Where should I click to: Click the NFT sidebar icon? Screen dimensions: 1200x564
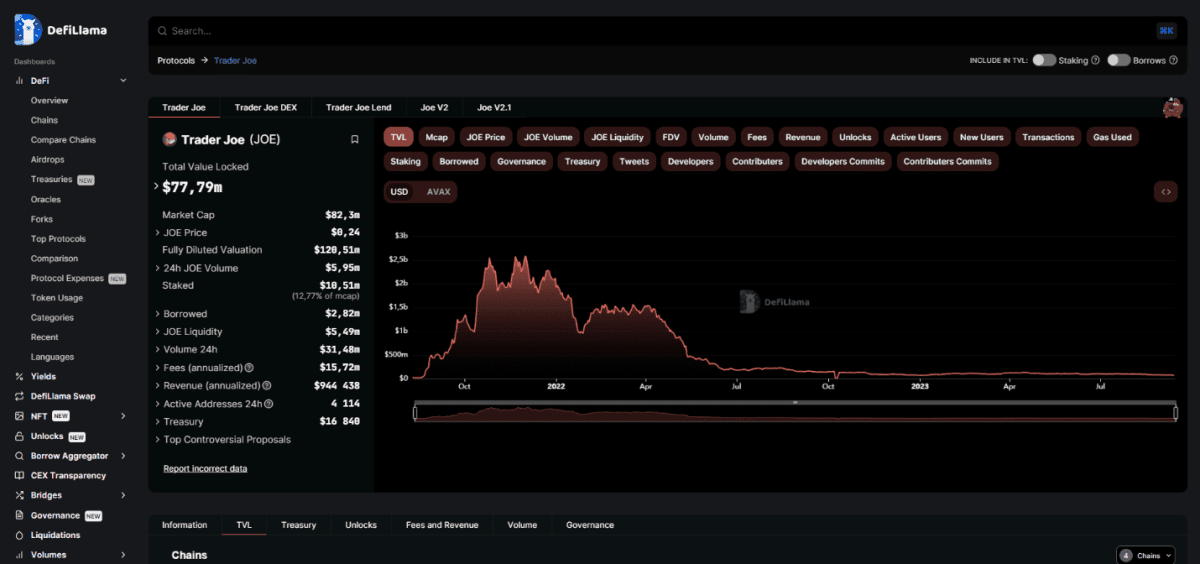(20, 416)
